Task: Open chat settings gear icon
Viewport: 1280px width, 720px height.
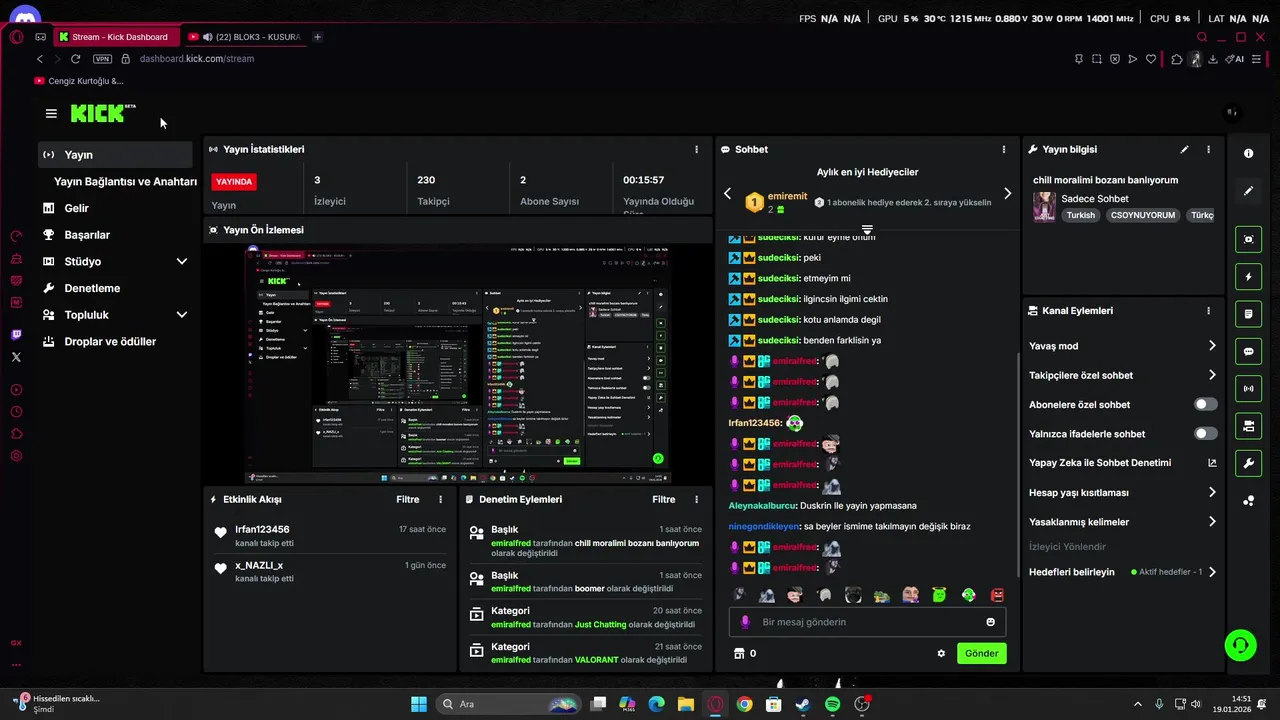Action: pos(941,653)
